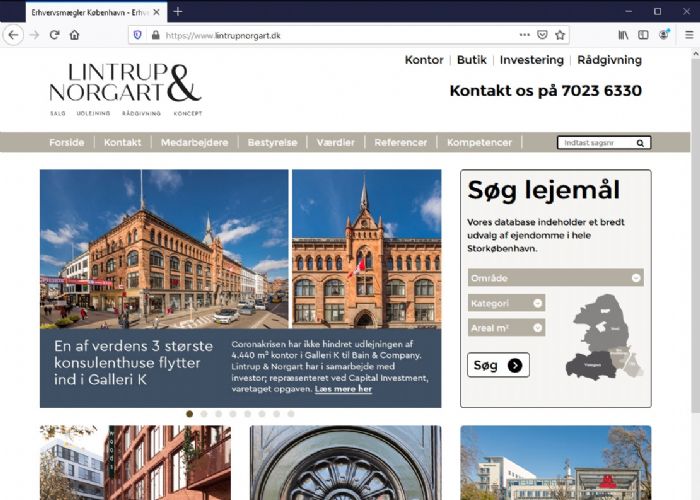
Task: Open the Butik top link
Action: [471, 60]
